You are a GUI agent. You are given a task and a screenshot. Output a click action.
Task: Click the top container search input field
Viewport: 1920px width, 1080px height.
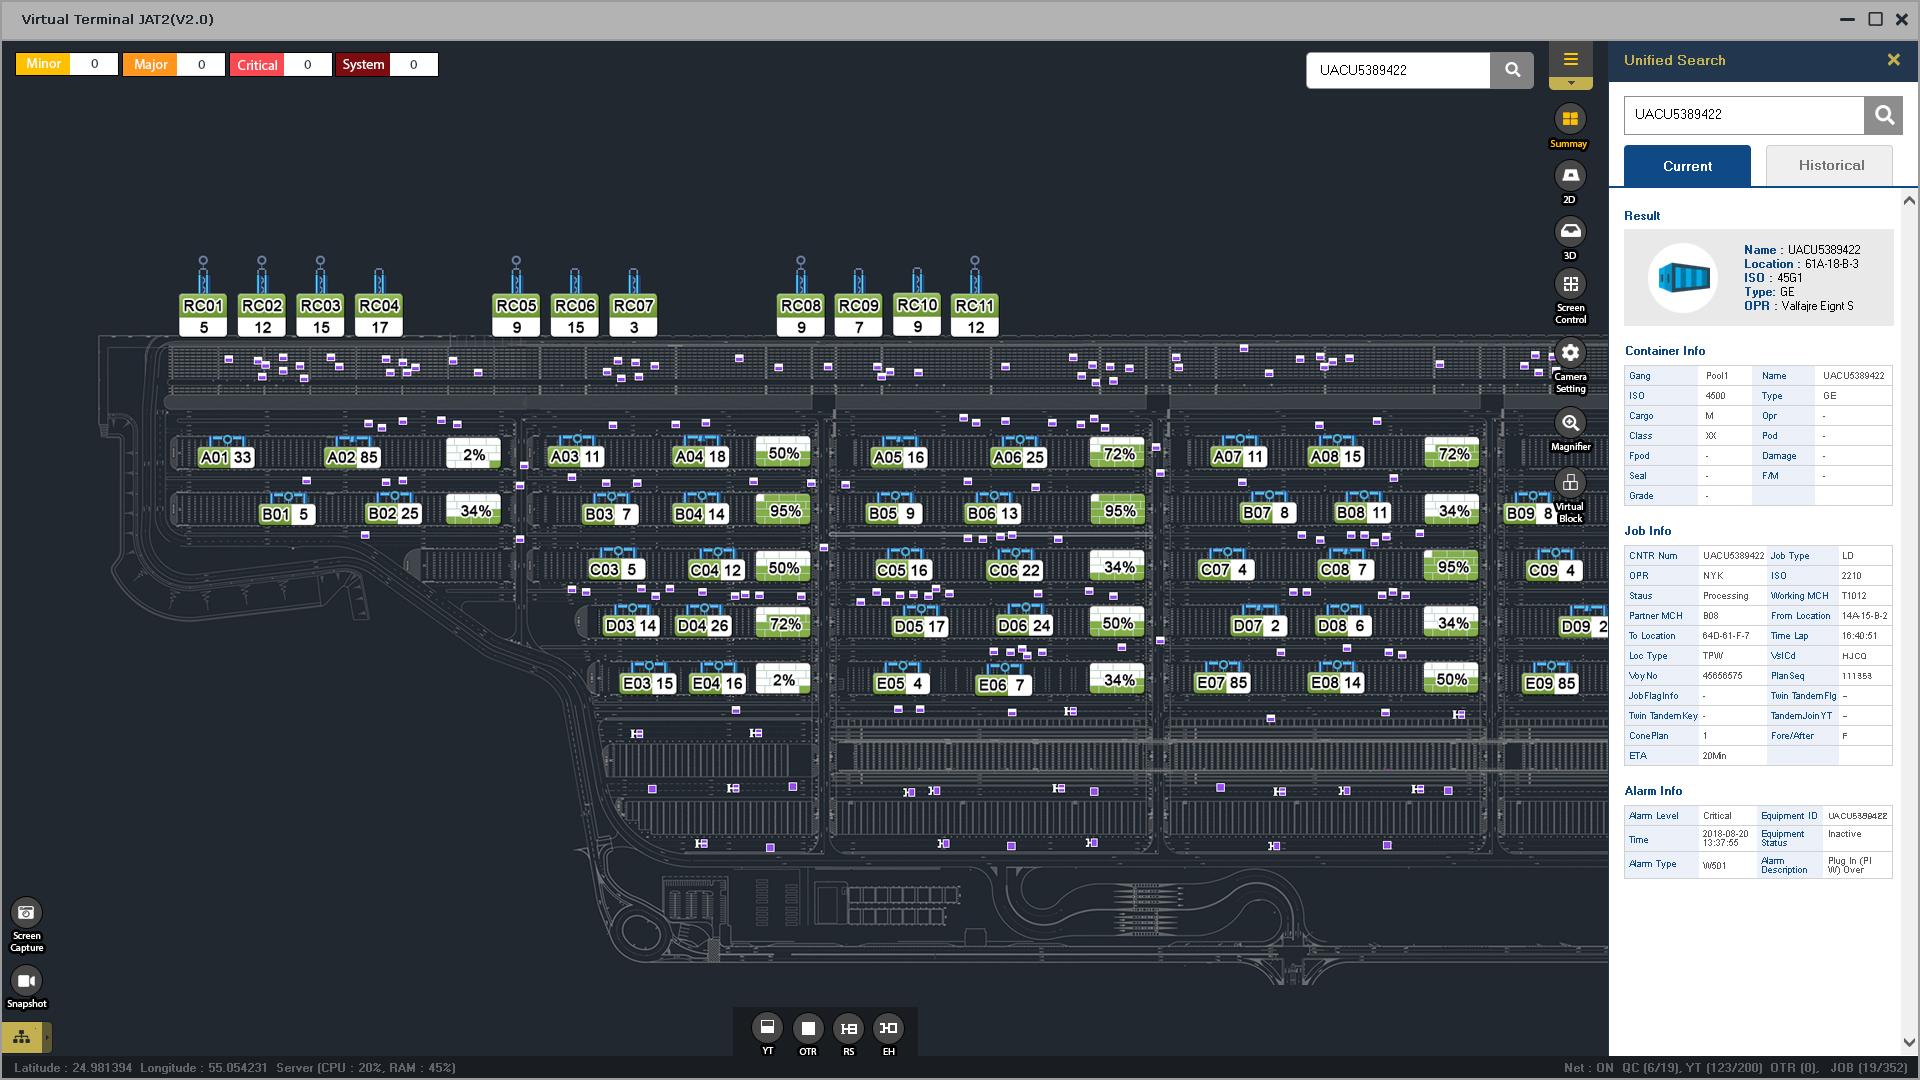[1398, 70]
